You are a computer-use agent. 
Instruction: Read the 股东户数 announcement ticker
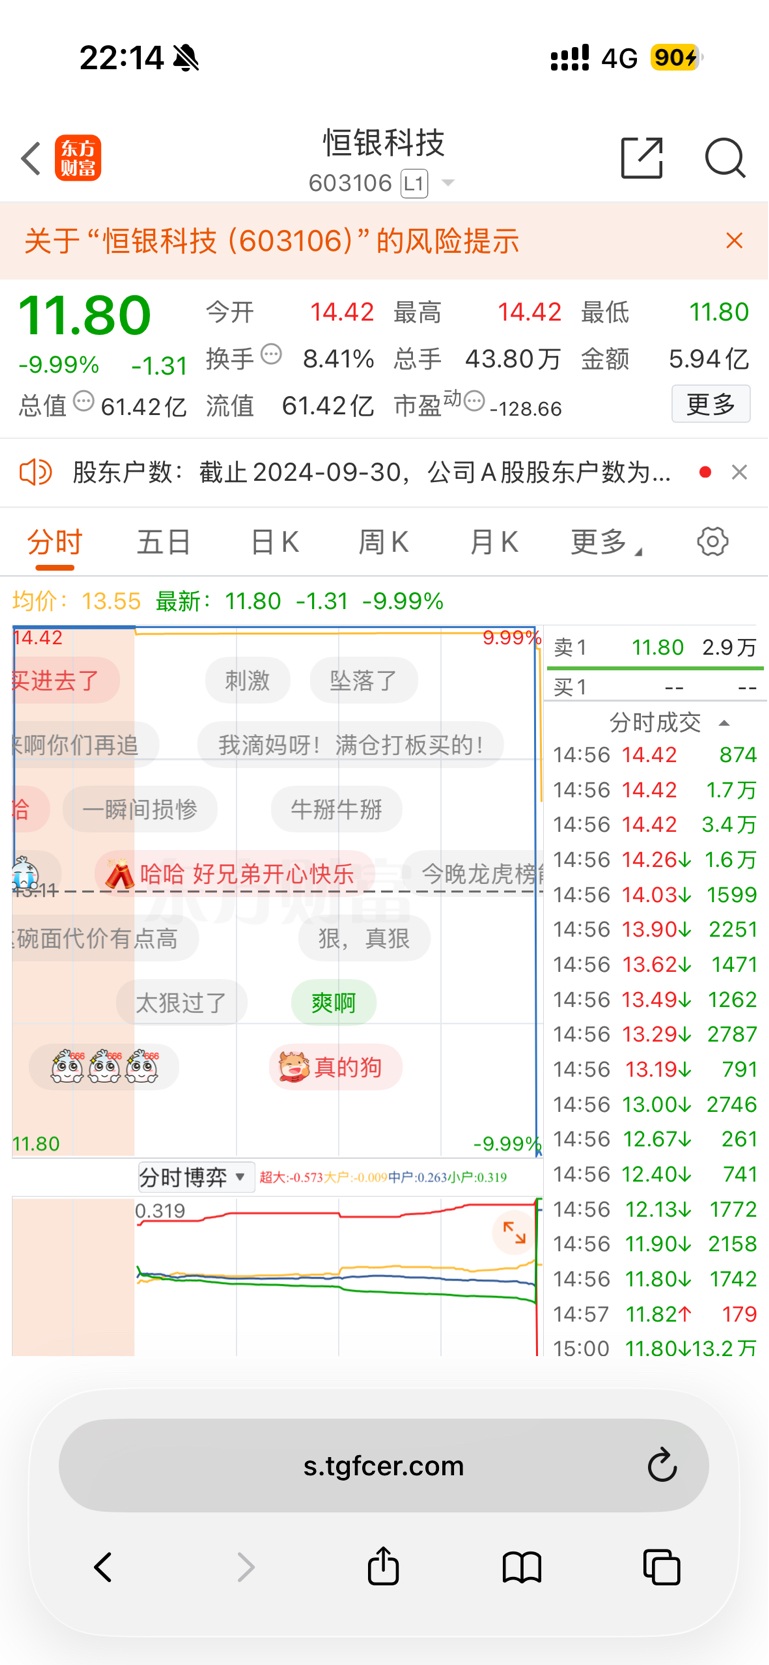pyautogui.click(x=371, y=472)
